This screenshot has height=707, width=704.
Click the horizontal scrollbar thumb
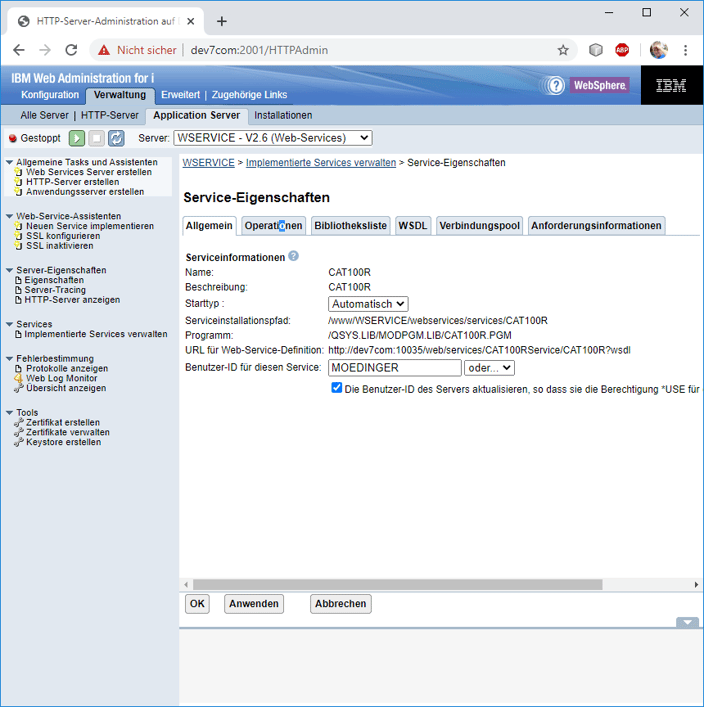tap(397, 585)
